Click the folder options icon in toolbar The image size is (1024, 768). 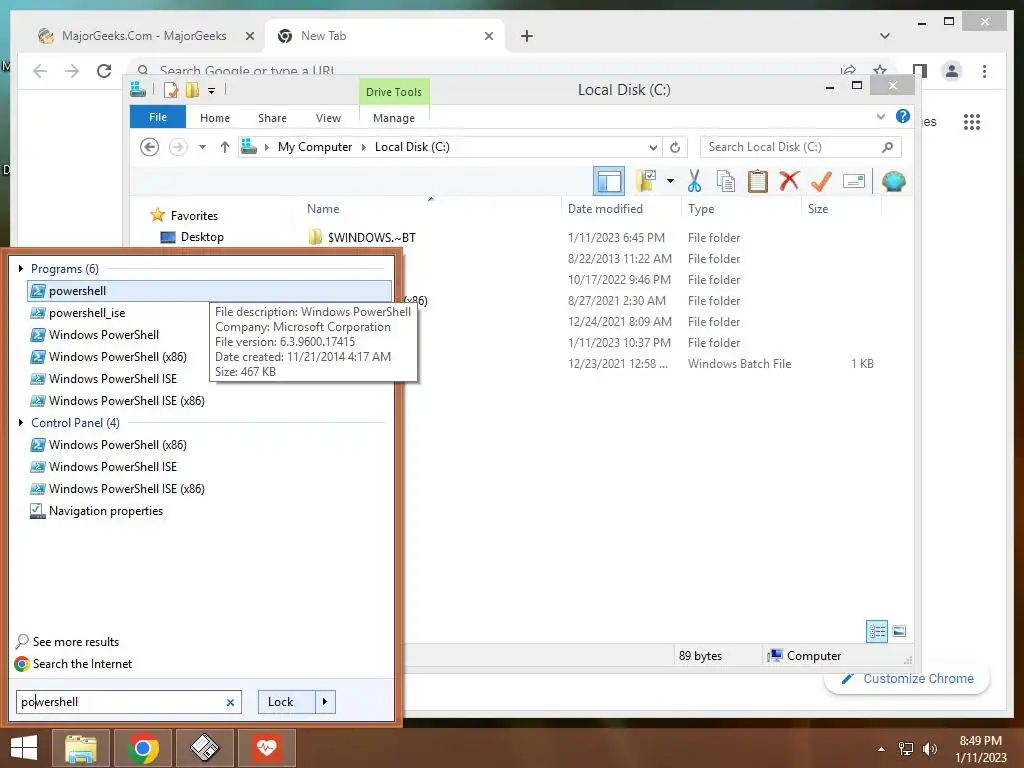646,181
